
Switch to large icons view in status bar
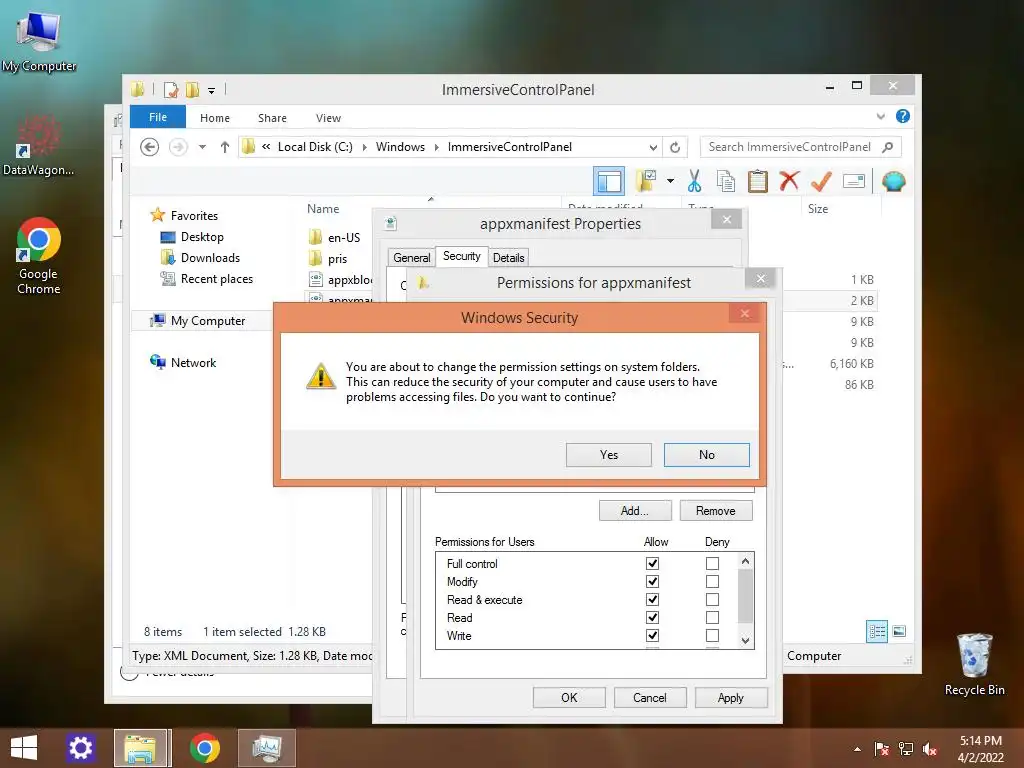(899, 631)
